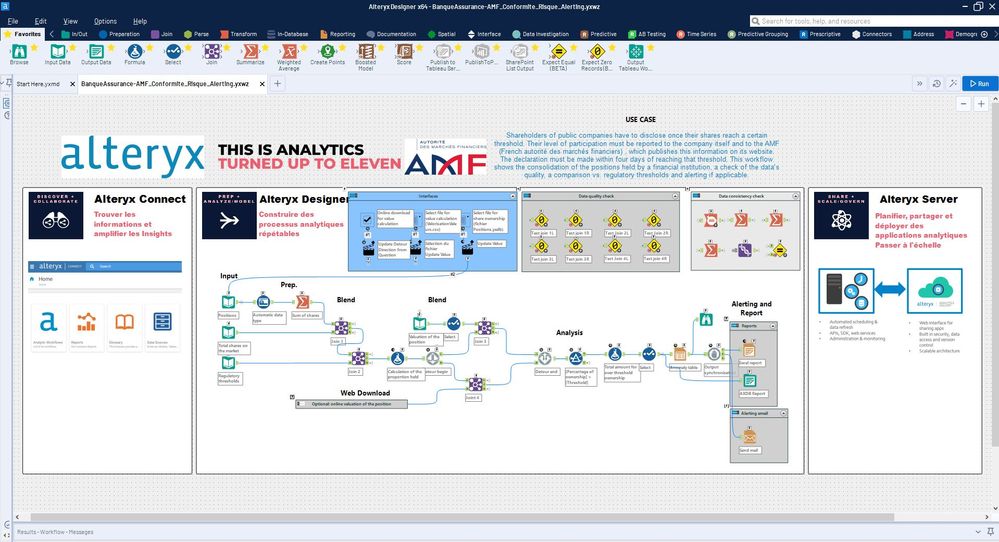Zoom in canvas with plus button
Viewport: 999px width, 542px height.
point(981,104)
